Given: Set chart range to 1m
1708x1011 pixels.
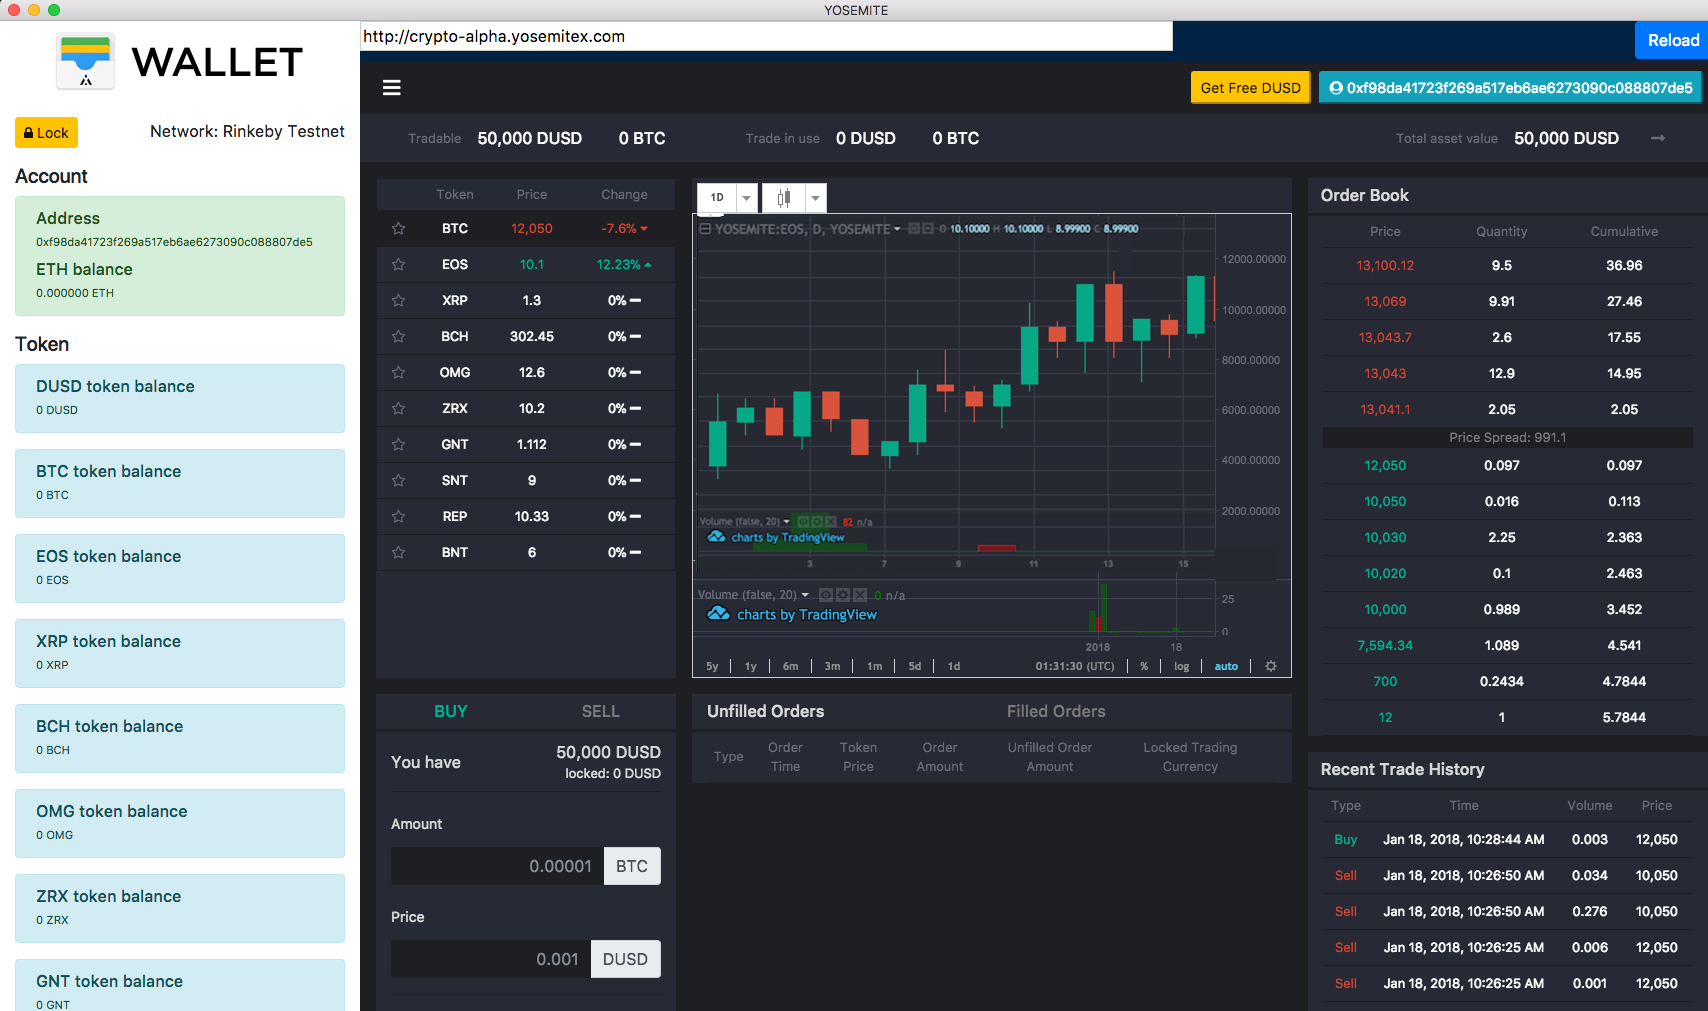Looking at the screenshot, I should click(x=874, y=666).
